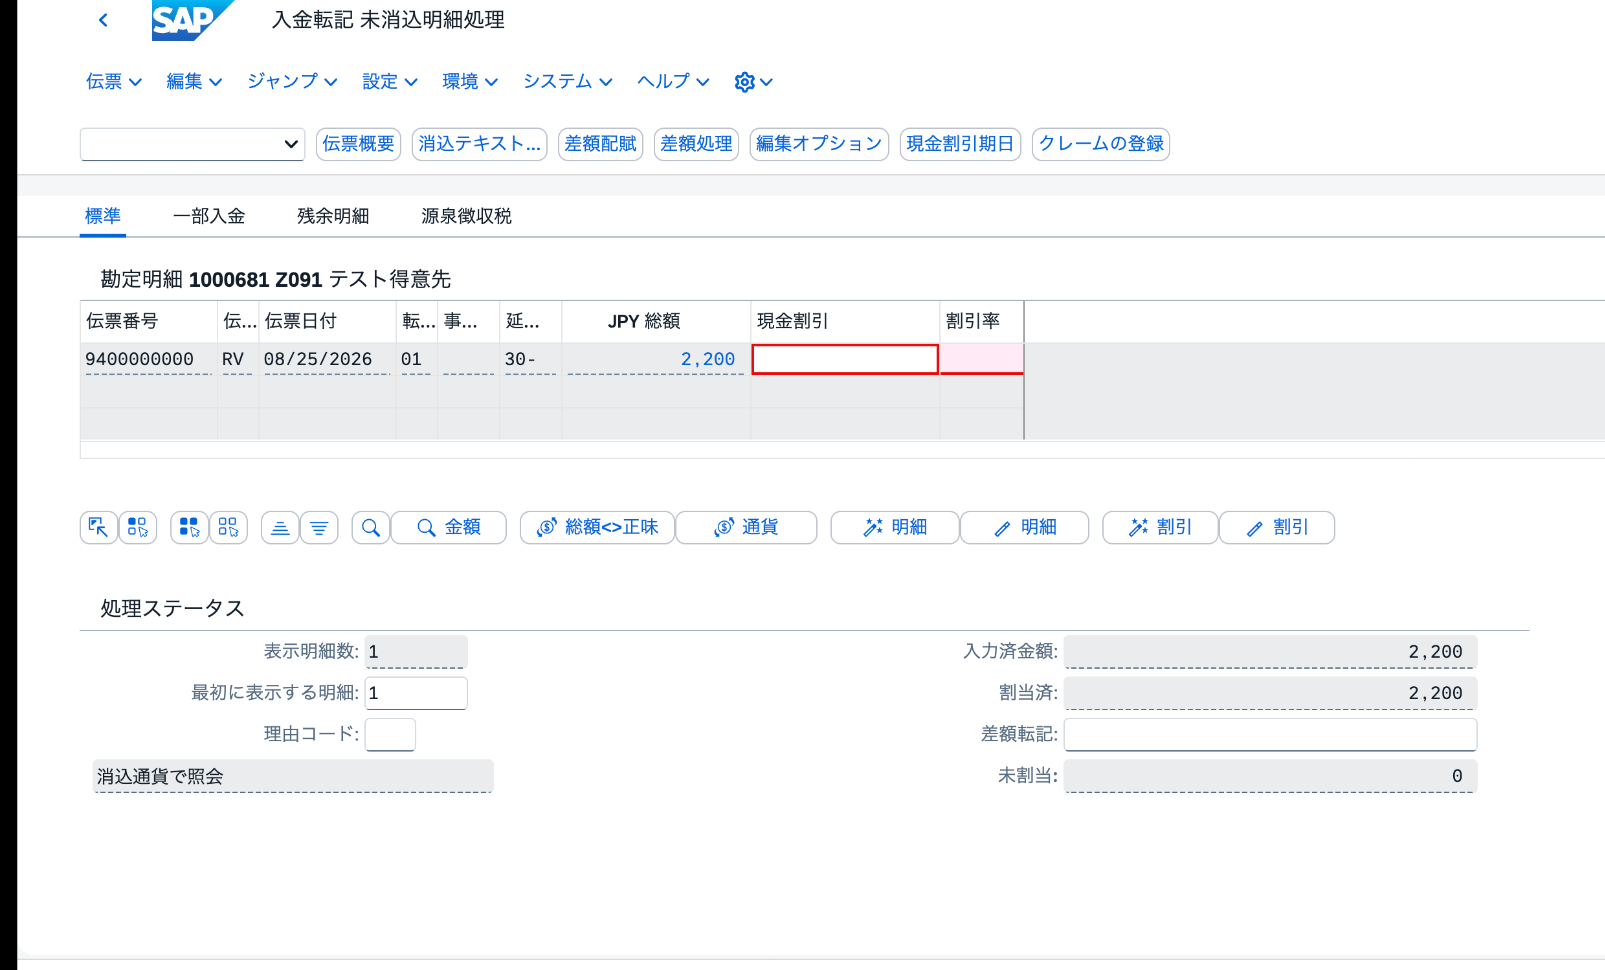This screenshot has width=1605, height=970.
Task: Switch to the 一部入金 tab
Action: pos(209,216)
